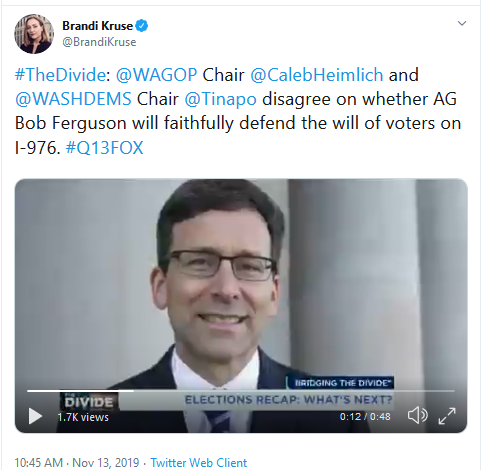
Task: Seek along the video progress bar
Action: [x=241, y=391]
